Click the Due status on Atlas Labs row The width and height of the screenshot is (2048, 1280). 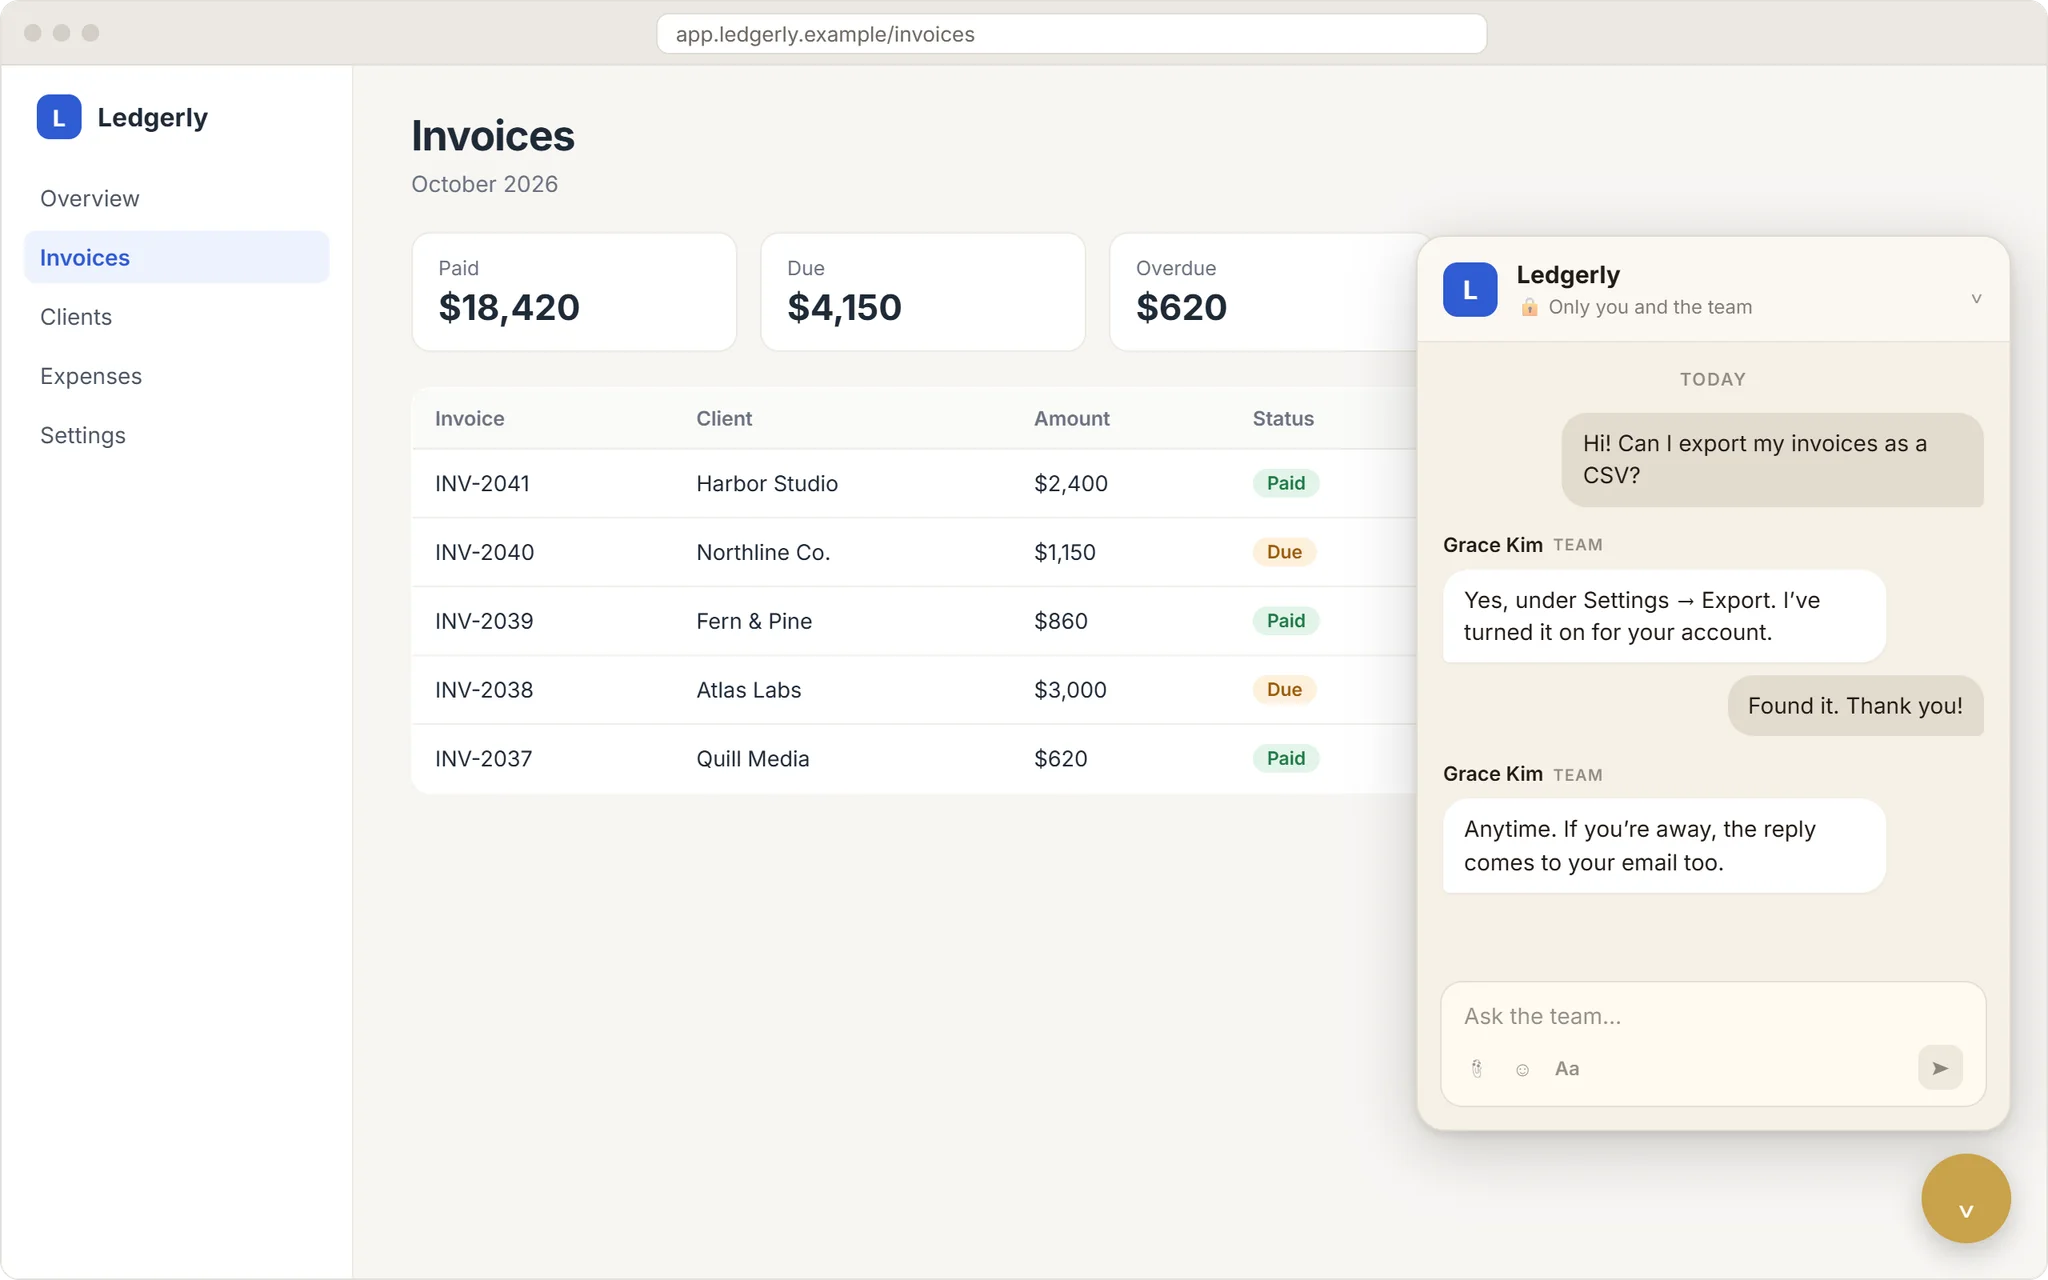coord(1284,689)
